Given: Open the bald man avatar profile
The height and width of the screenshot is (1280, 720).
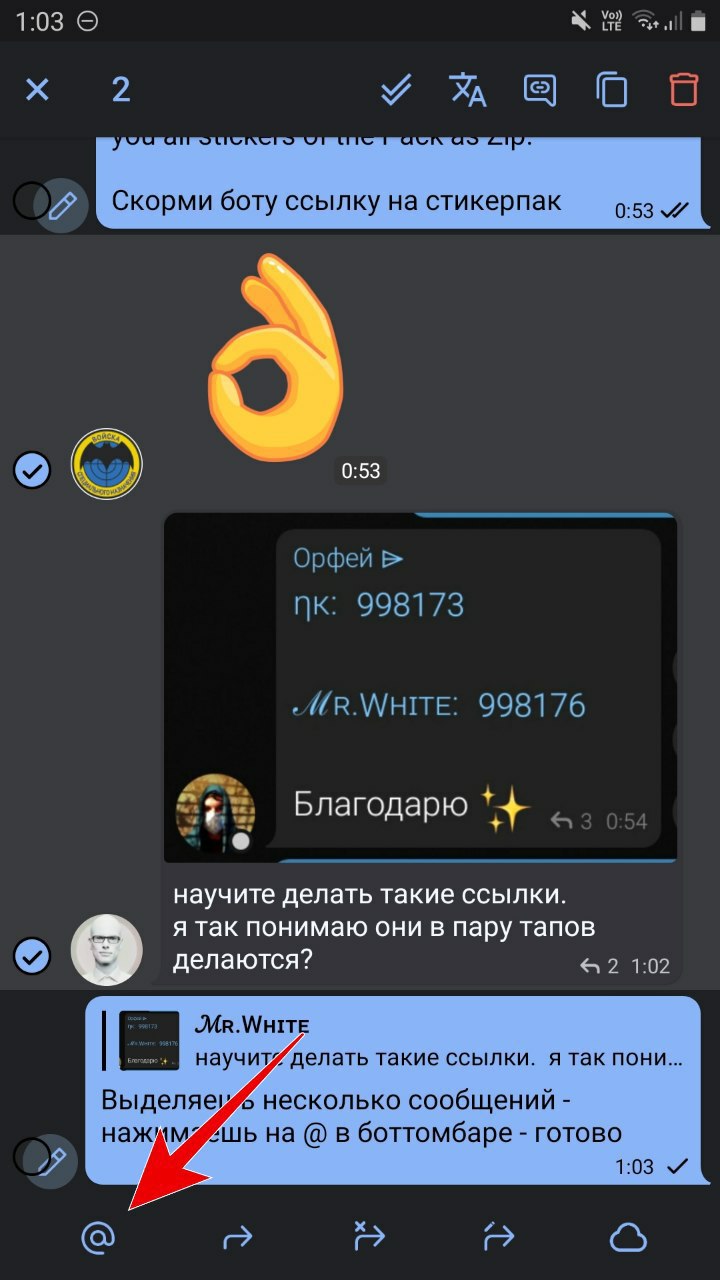Looking at the screenshot, I should [107, 950].
